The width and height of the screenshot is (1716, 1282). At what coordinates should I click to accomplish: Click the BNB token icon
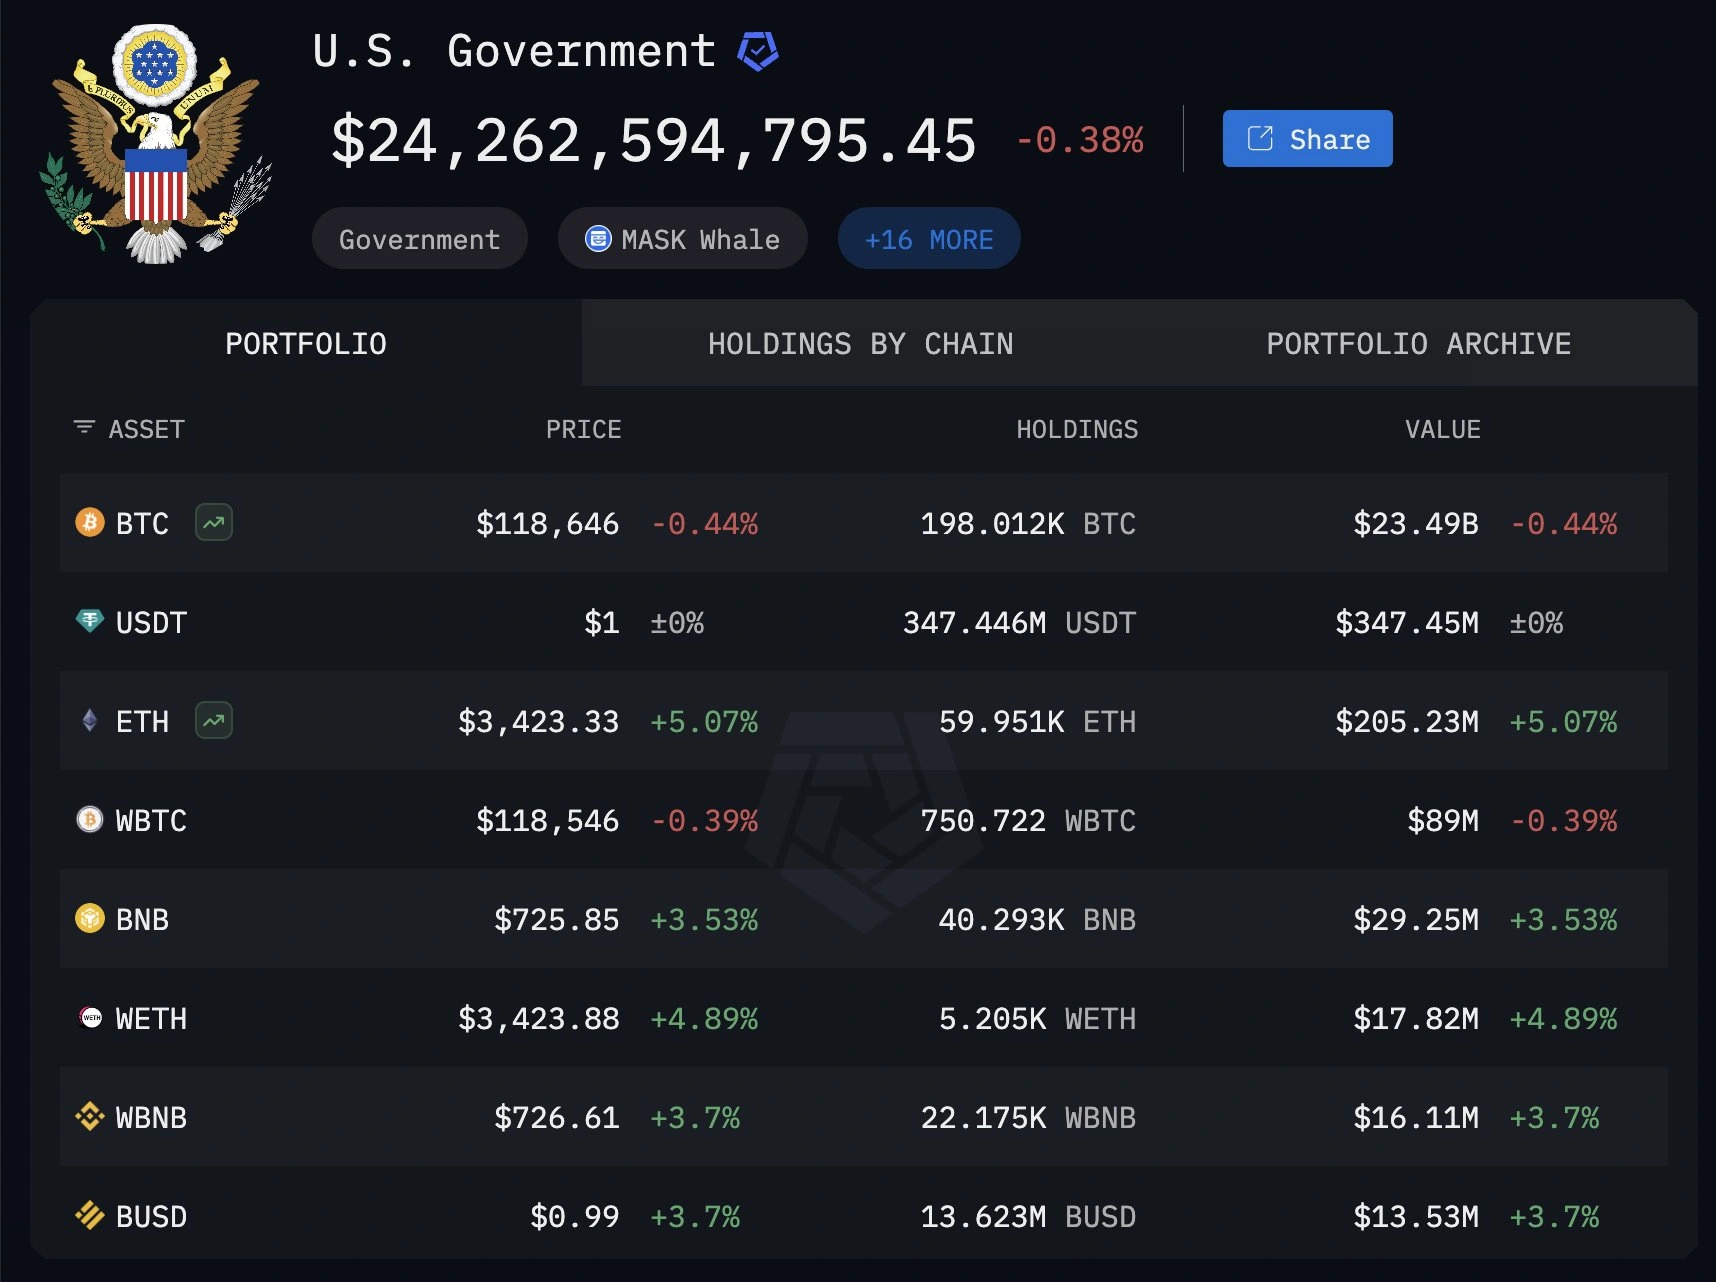[88, 919]
